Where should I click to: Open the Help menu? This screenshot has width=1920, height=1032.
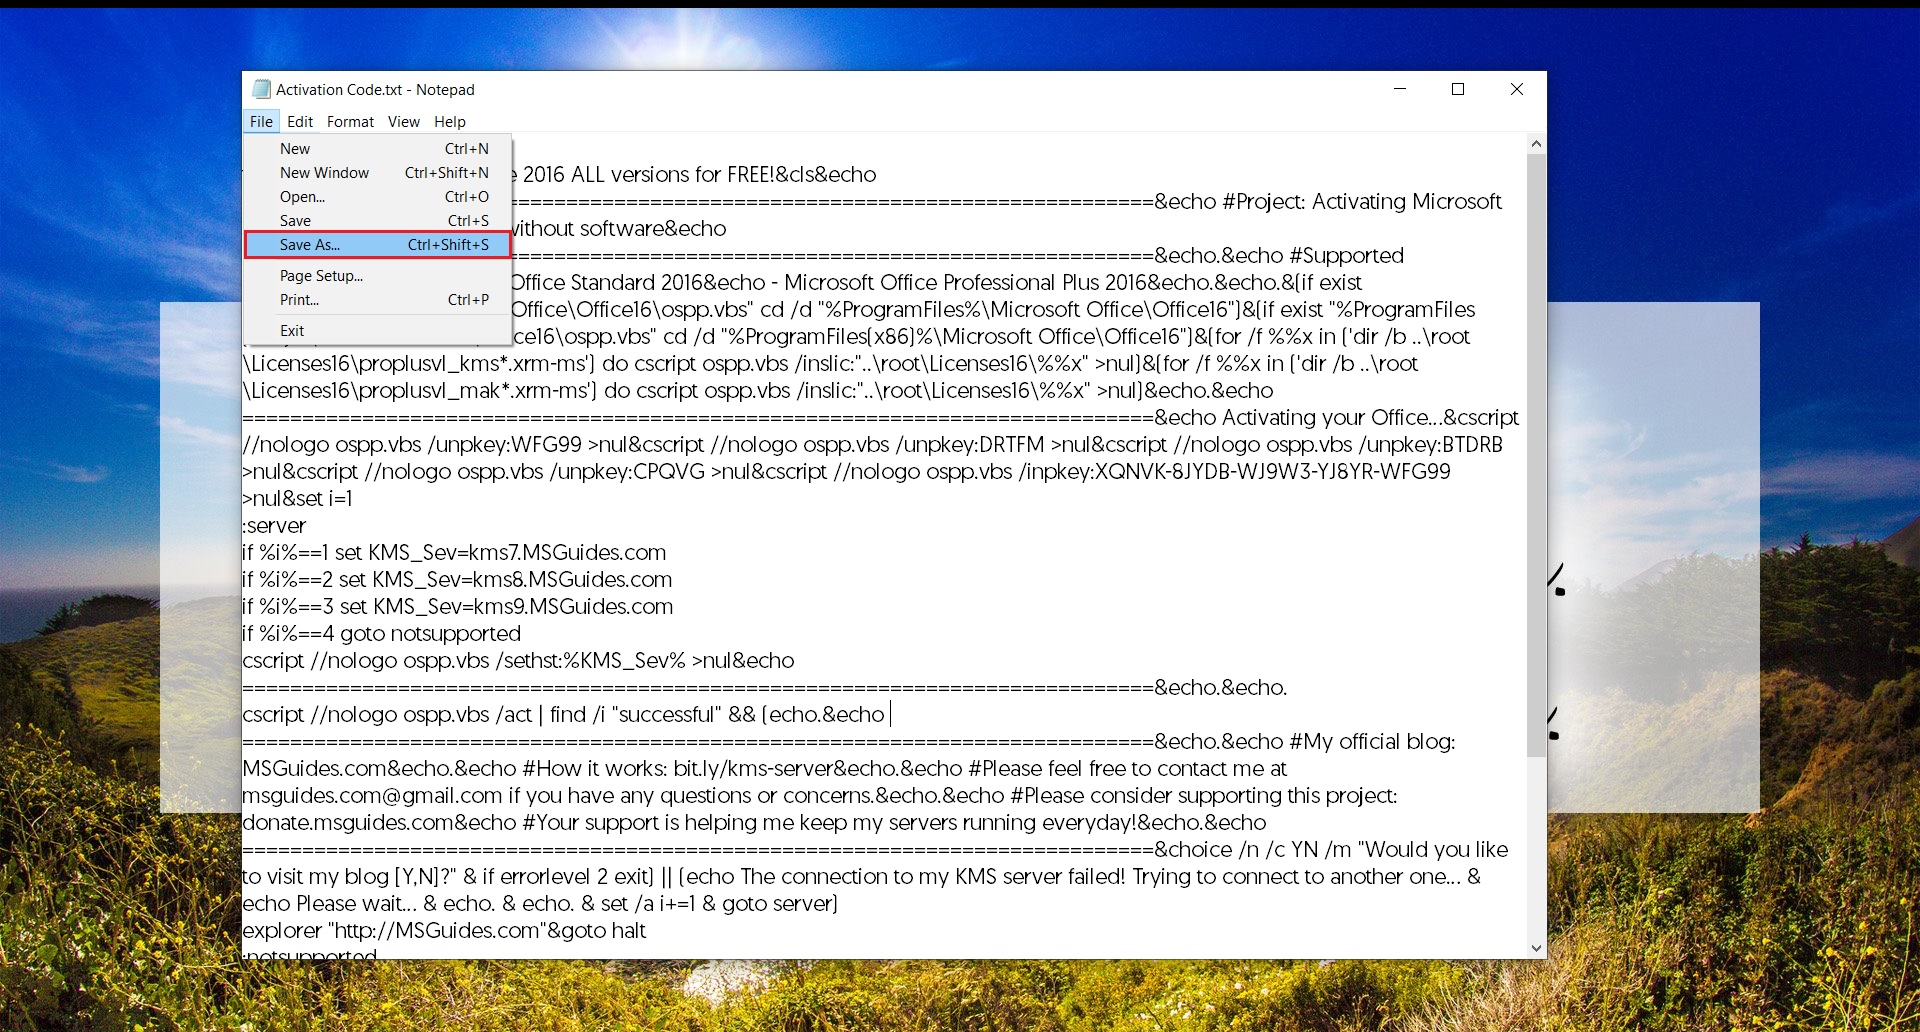[x=450, y=121]
